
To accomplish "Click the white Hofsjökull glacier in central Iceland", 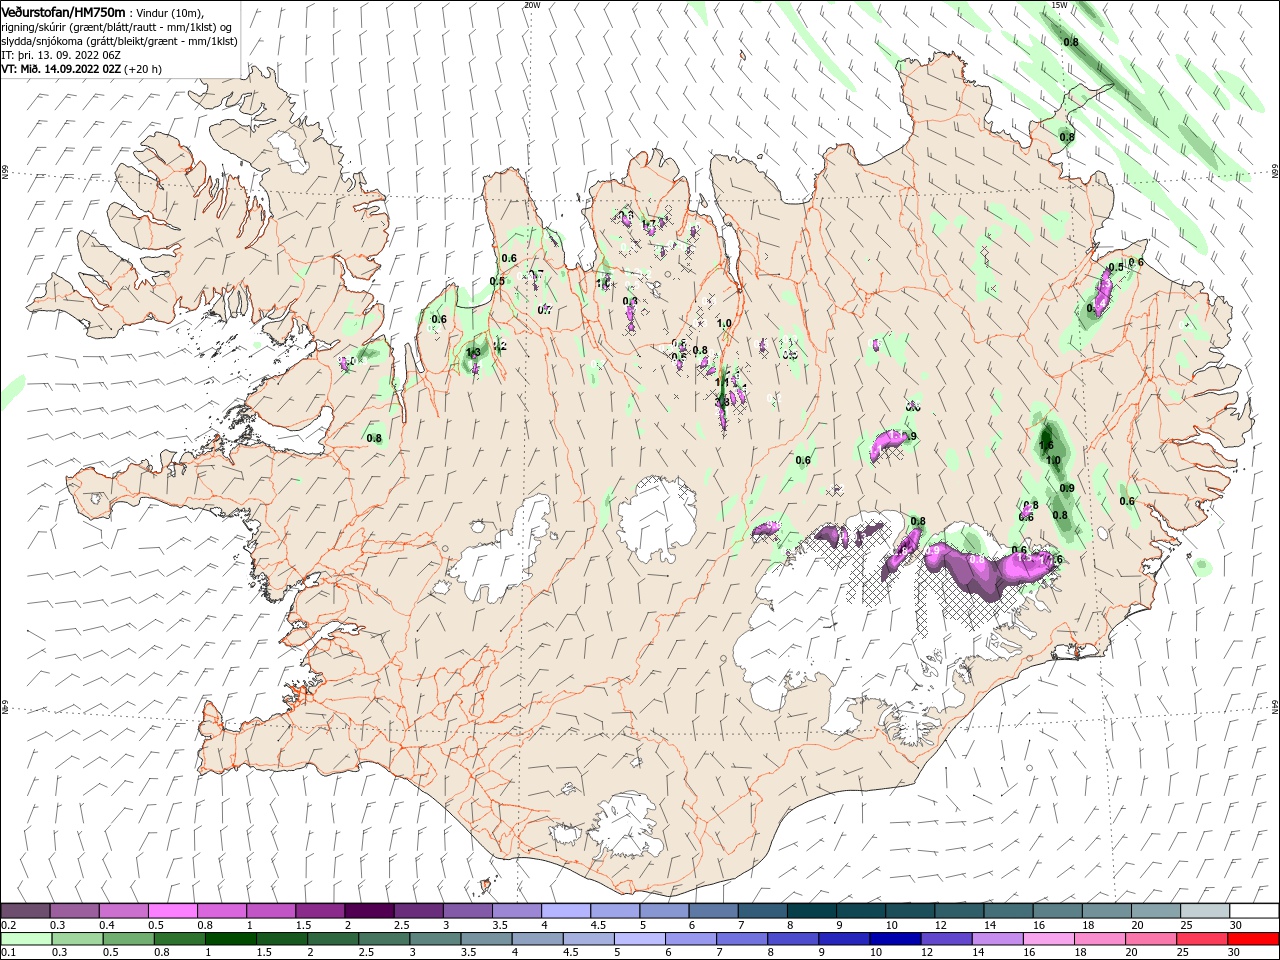I will point(658,519).
